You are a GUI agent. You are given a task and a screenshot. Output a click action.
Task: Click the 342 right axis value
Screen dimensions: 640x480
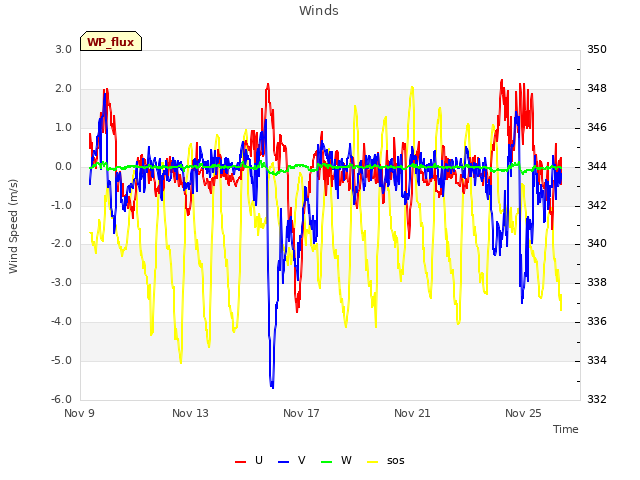point(597,205)
